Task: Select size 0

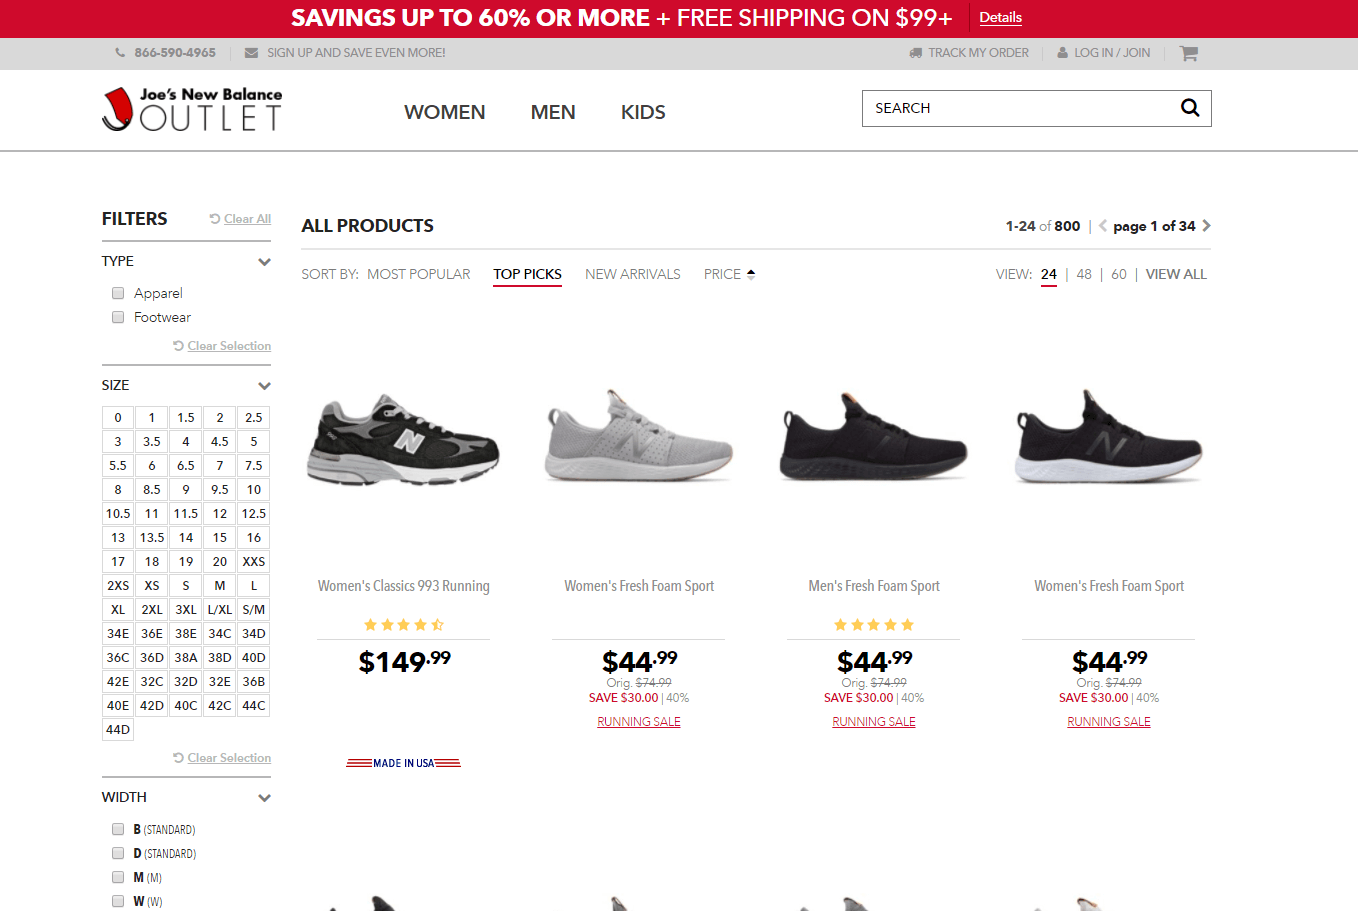Action: pos(118,418)
